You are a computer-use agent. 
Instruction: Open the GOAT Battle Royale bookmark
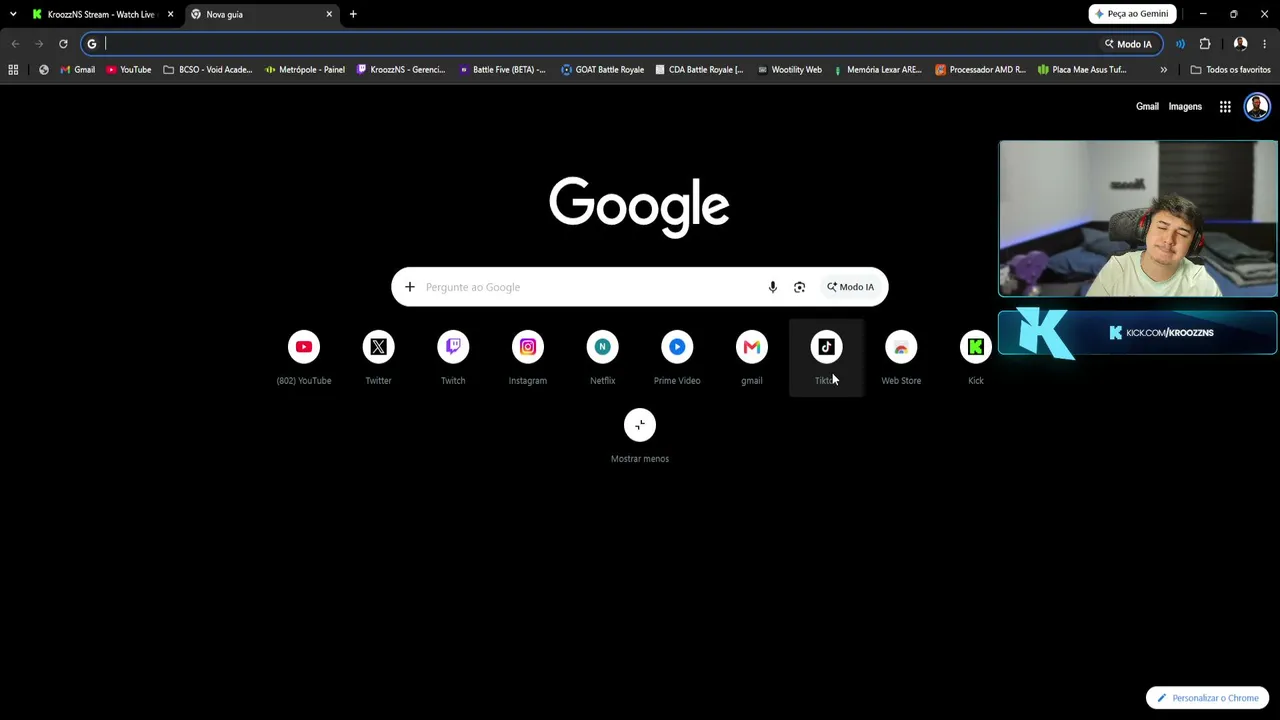[x=603, y=70]
